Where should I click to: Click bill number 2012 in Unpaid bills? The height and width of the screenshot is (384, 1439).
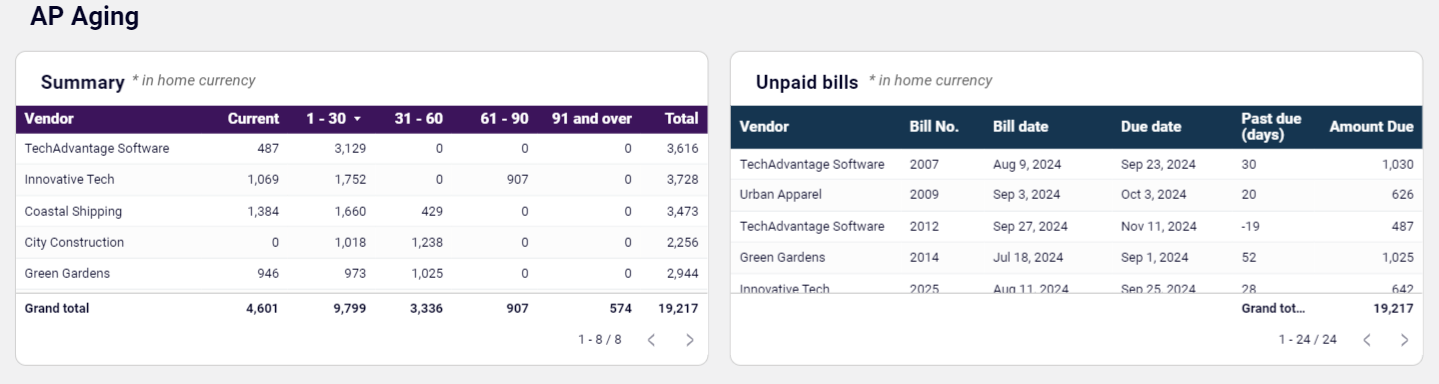[924, 226]
